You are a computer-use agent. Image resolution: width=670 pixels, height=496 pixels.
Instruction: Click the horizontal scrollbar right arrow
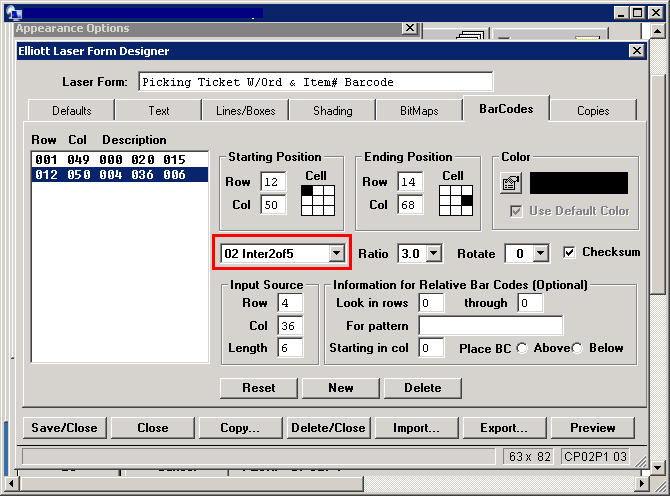coord(642,484)
